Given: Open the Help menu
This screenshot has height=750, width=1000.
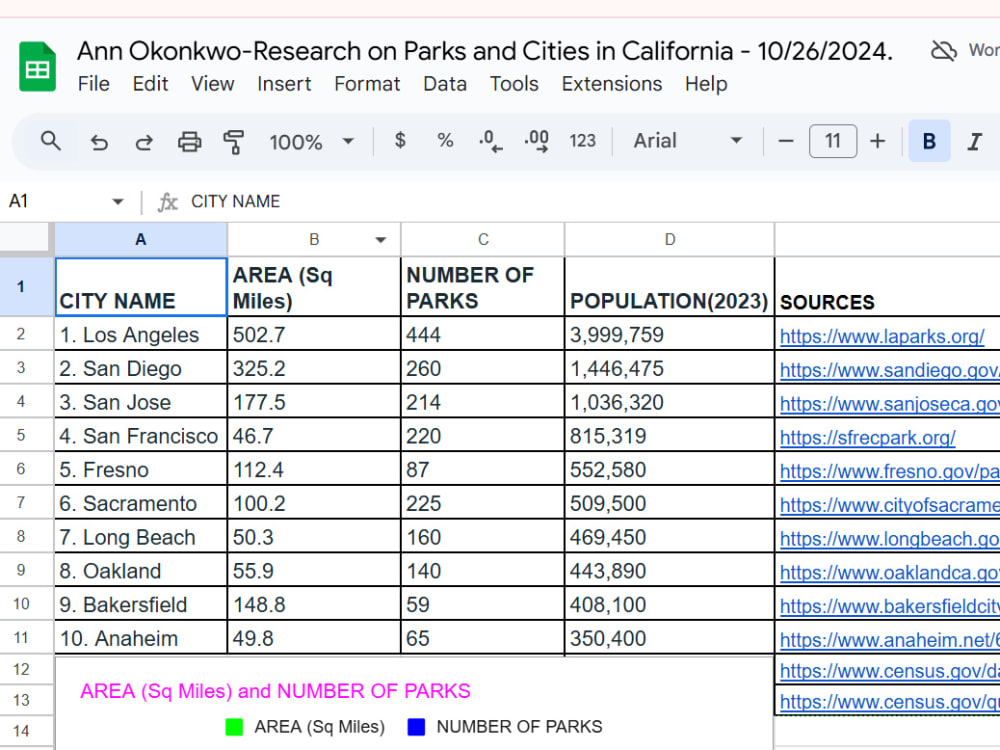Looking at the screenshot, I should (x=706, y=84).
